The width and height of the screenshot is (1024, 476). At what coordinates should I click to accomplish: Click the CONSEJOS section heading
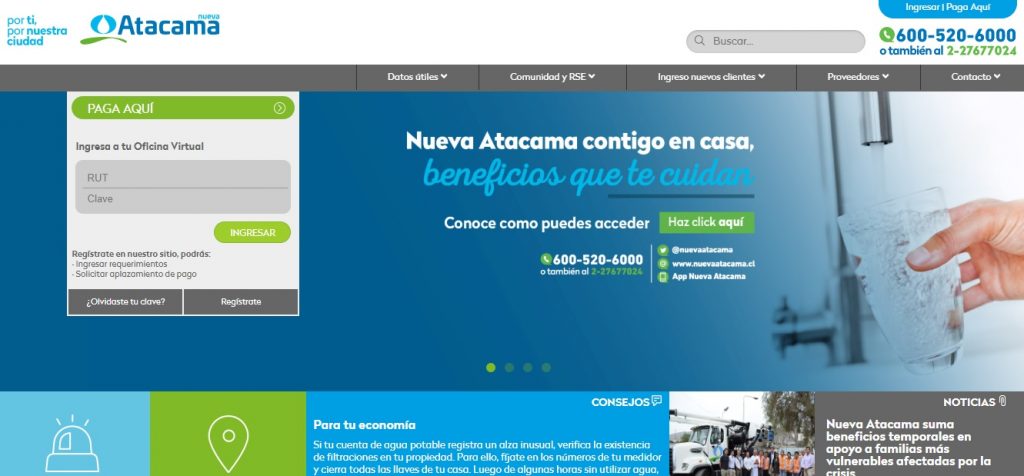coord(620,402)
